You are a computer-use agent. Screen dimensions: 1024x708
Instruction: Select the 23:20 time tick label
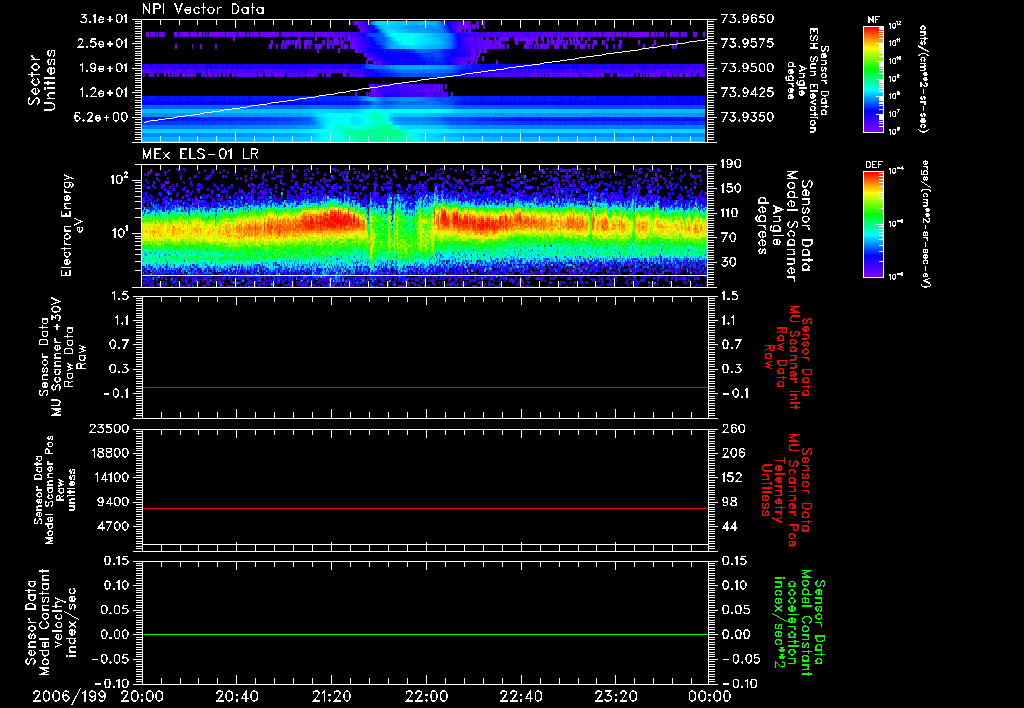[615, 695]
